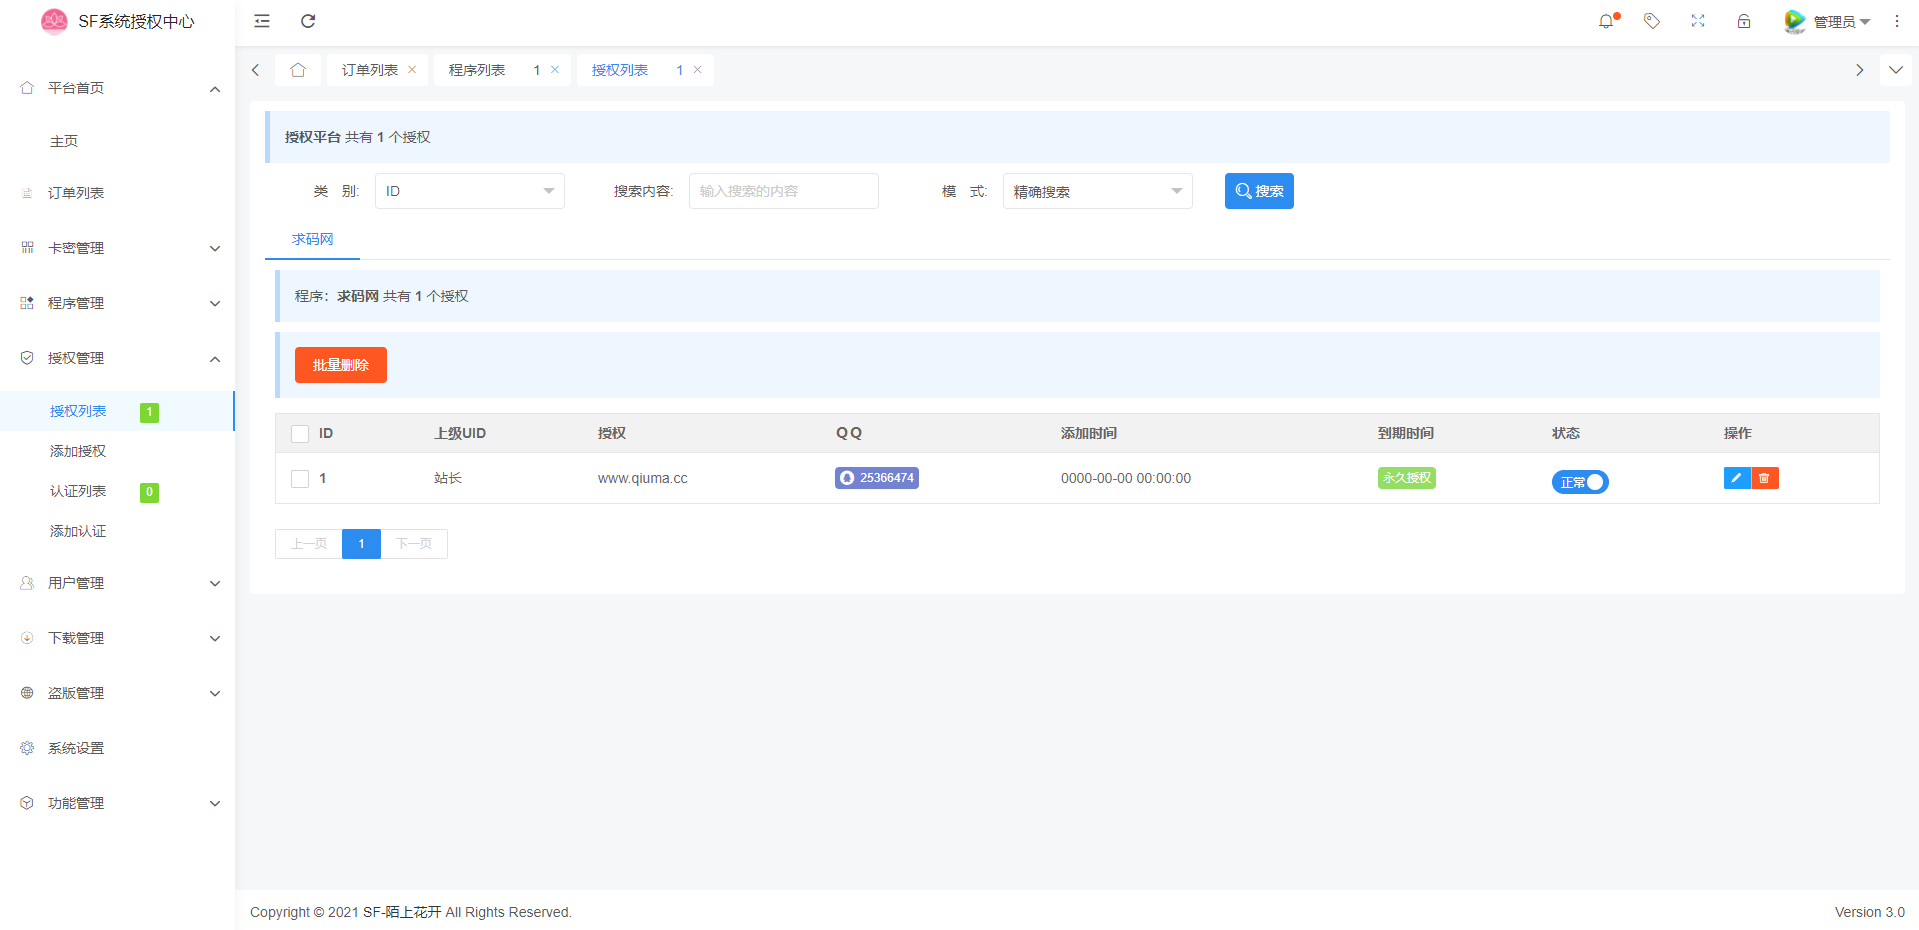Delete authorization row with the trash icon
This screenshot has width=1919, height=930.
pyautogui.click(x=1765, y=478)
